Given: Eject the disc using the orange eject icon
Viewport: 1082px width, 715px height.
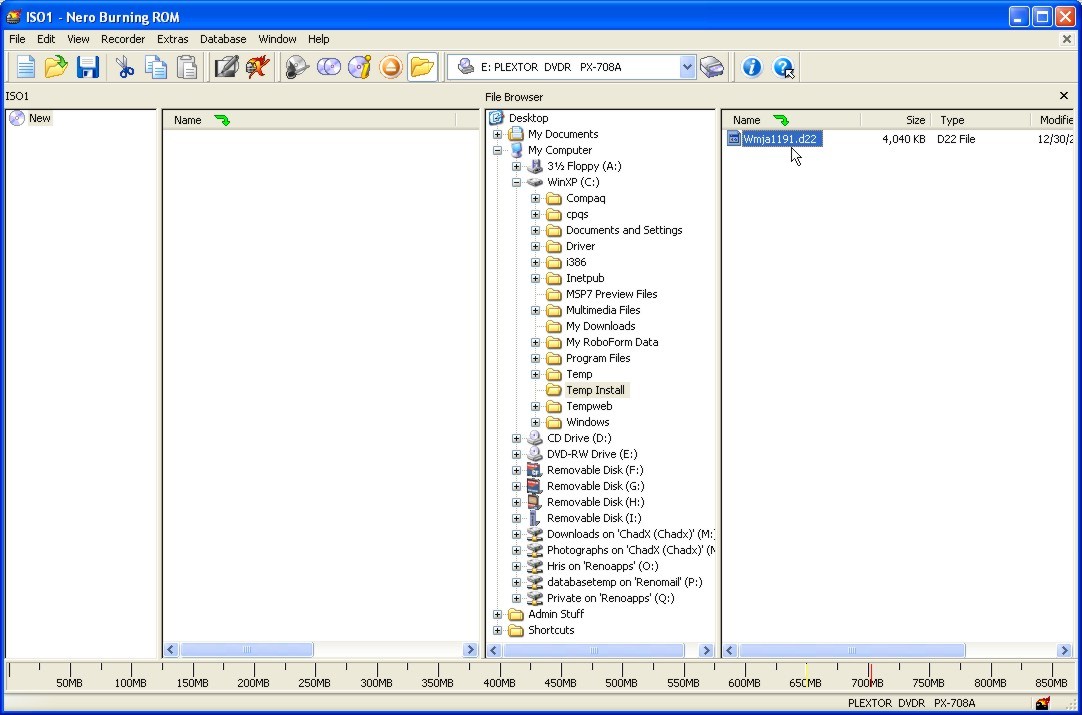Looking at the screenshot, I should point(391,67).
